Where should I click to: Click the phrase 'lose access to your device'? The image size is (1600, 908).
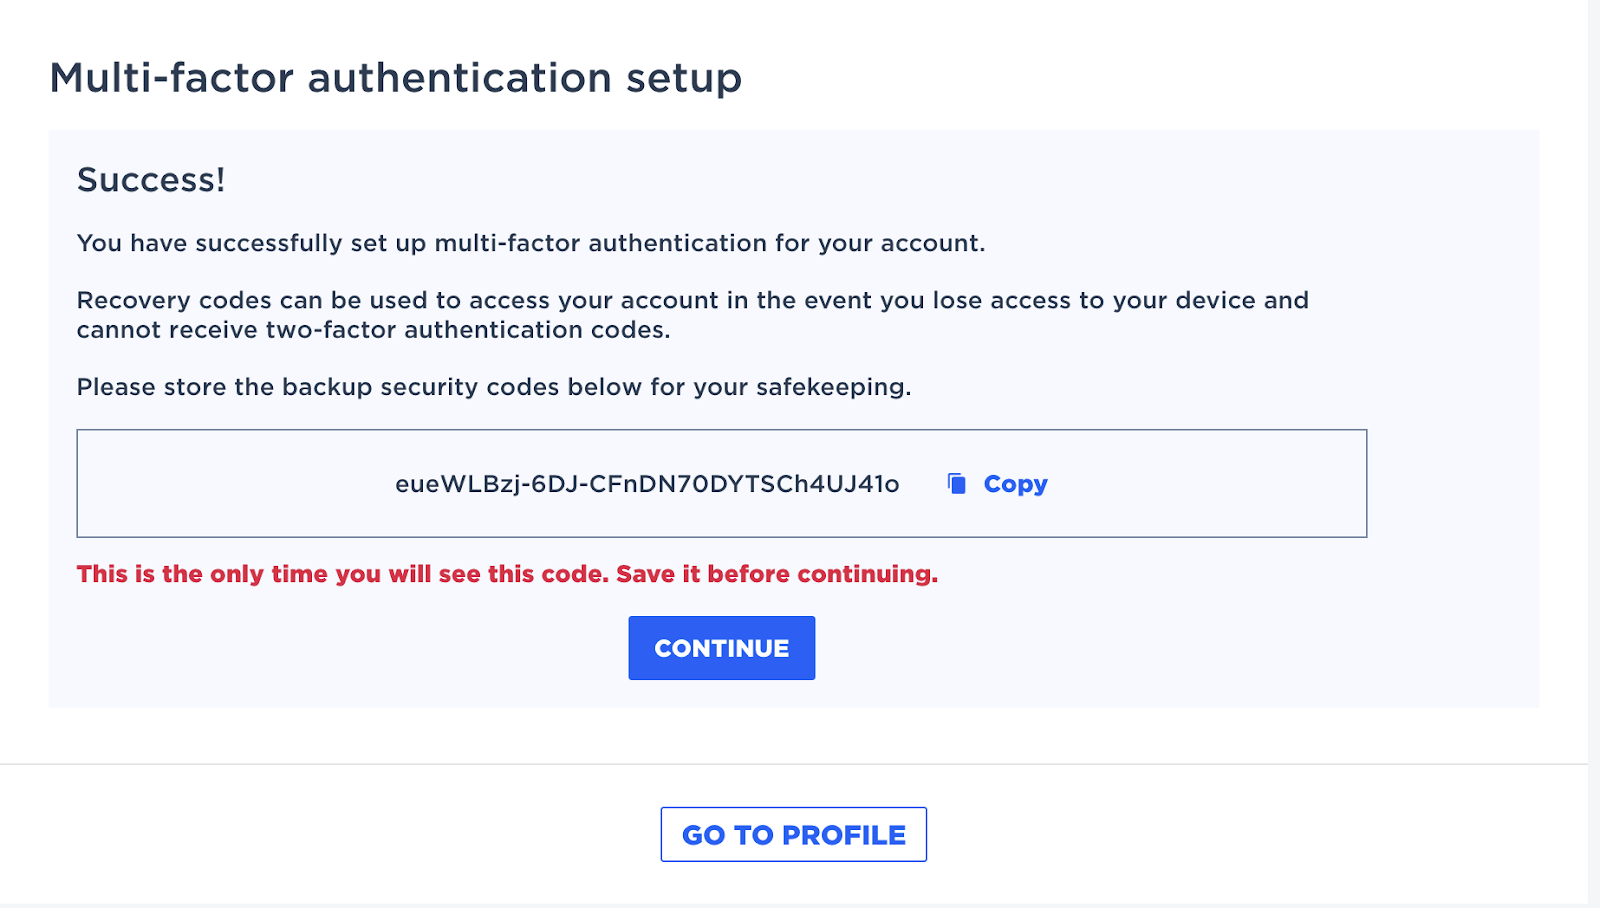pyautogui.click(x=1094, y=301)
